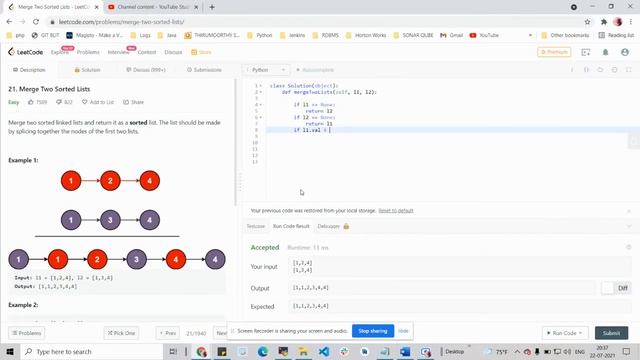This screenshot has width=640, height=360.
Task: Open a new browser tab
Action: 212,7
